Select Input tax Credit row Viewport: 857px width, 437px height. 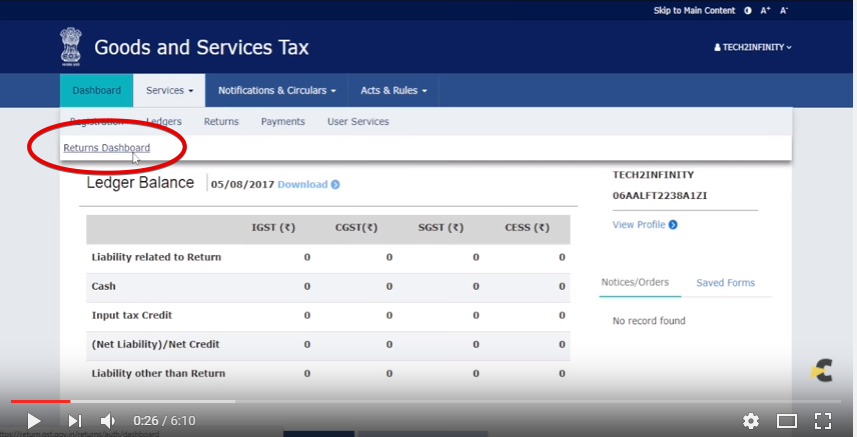[x=328, y=315]
